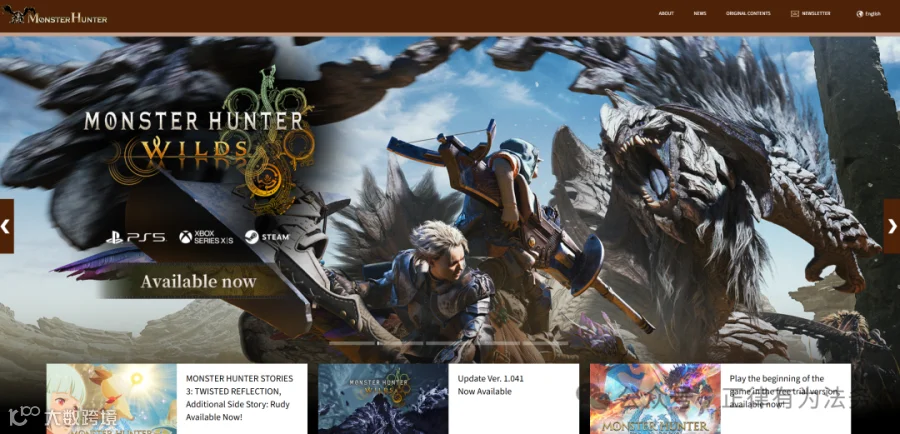Click the Monster Hunter logo
The height and width of the screenshot is (434, 900).
click(55, 15)
